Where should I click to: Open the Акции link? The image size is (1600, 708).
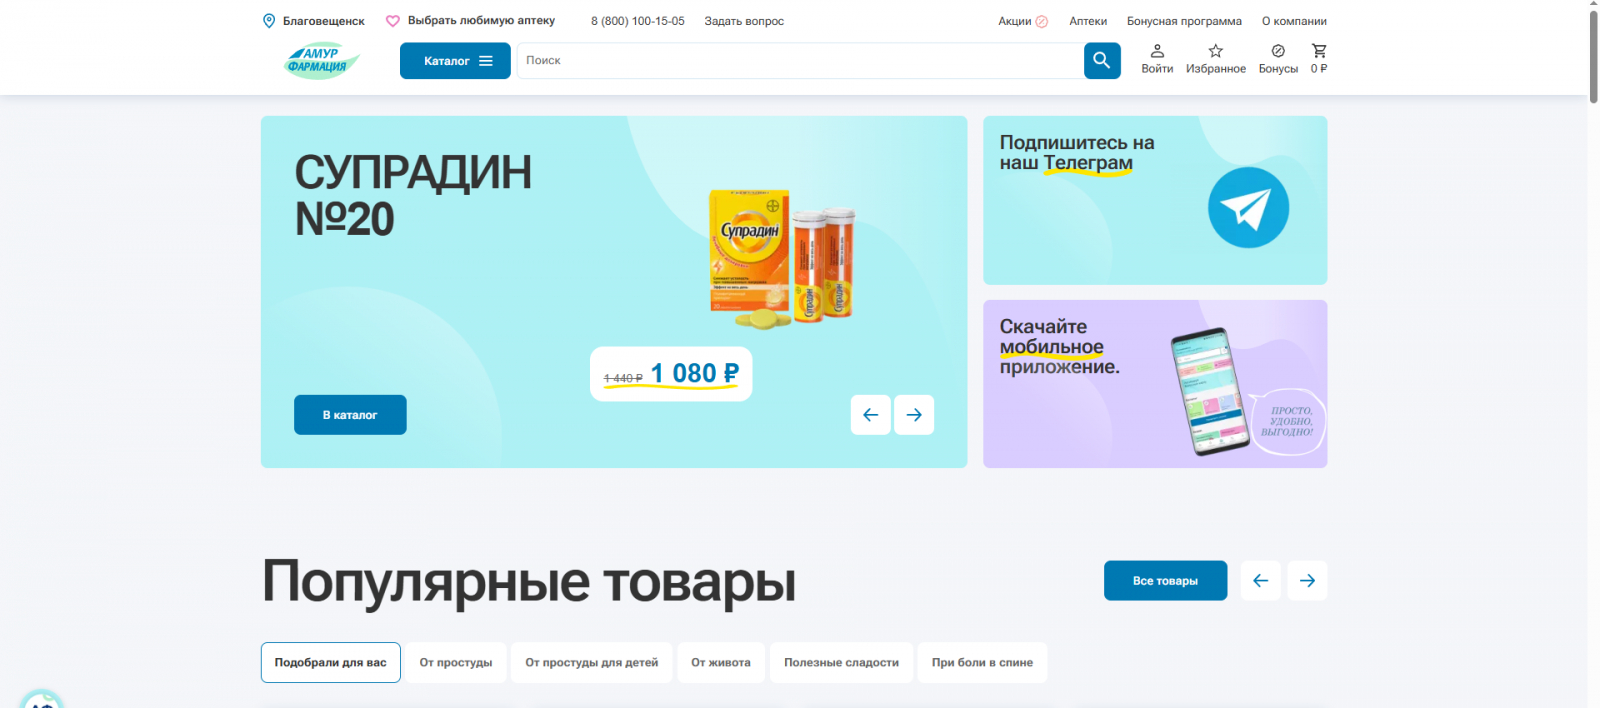tap(1023, 21)
